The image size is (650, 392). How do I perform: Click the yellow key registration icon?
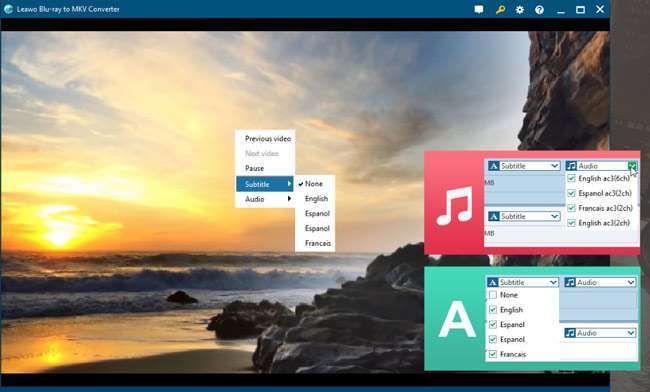[500, 9]
